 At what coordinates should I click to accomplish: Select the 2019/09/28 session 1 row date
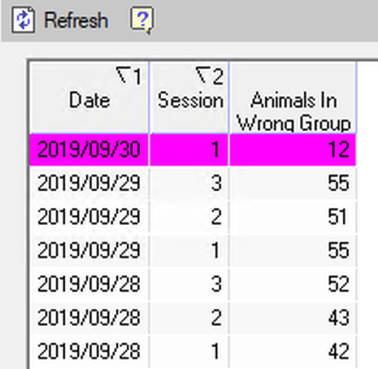(89, 351)
